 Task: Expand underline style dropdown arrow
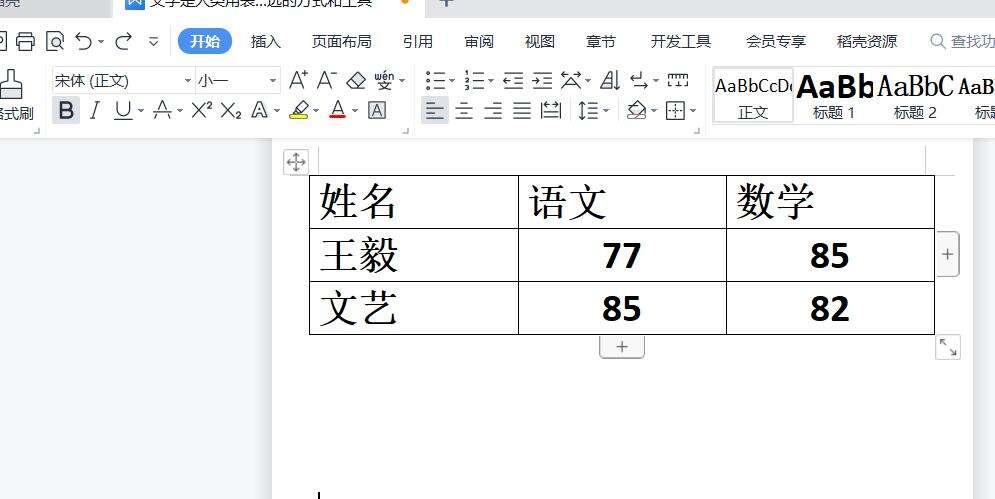point(140,111)
